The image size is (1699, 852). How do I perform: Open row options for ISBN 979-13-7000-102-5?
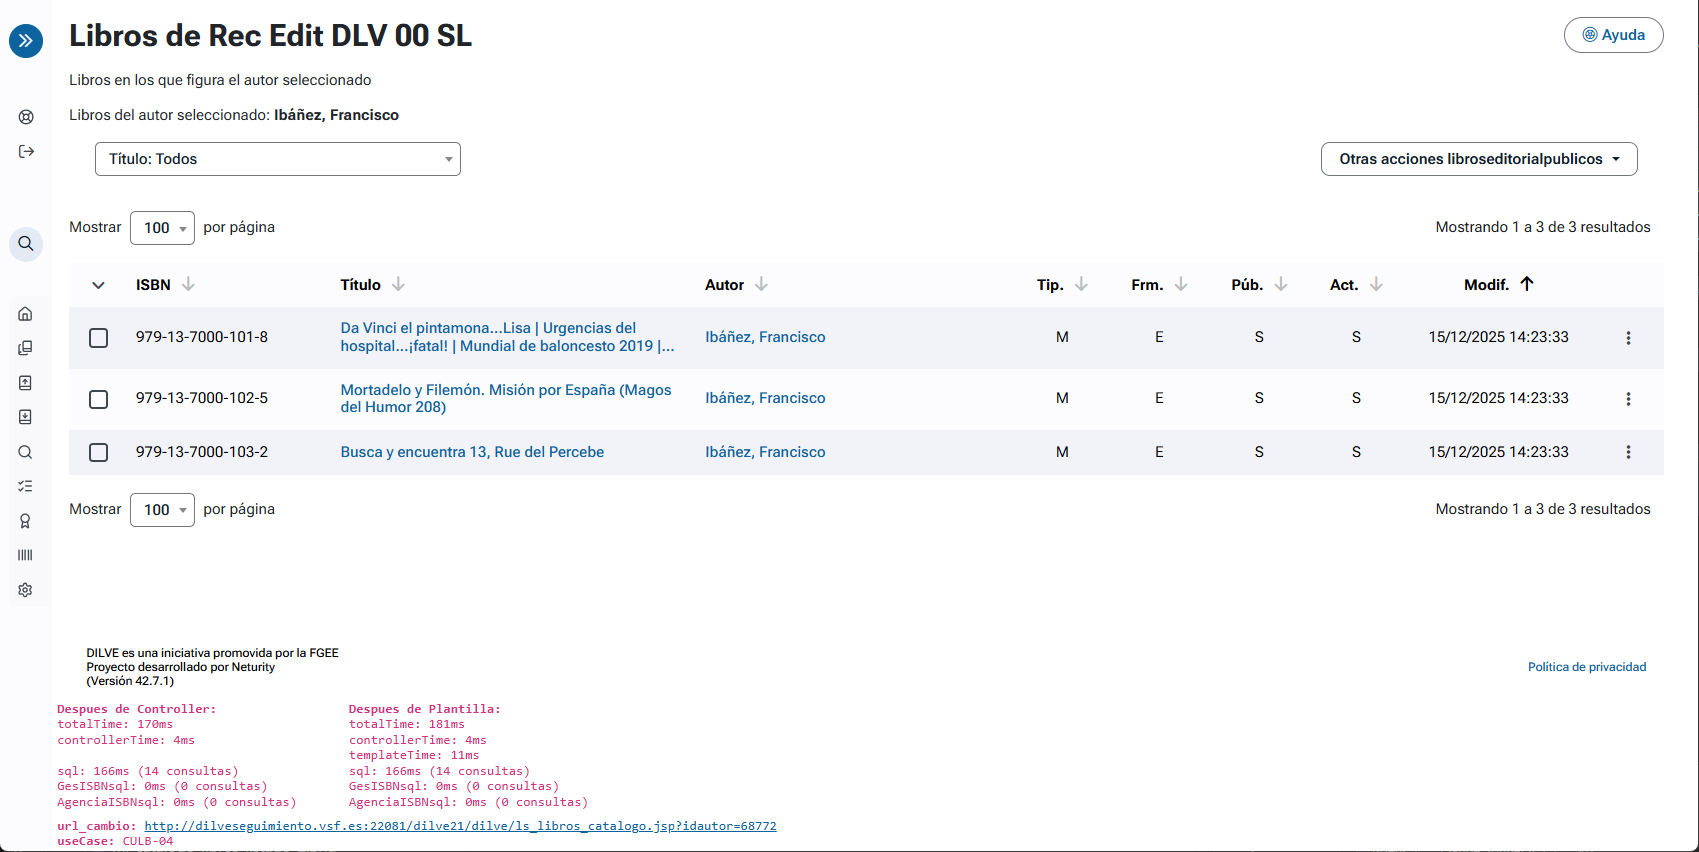click(x=1628, y=399)
